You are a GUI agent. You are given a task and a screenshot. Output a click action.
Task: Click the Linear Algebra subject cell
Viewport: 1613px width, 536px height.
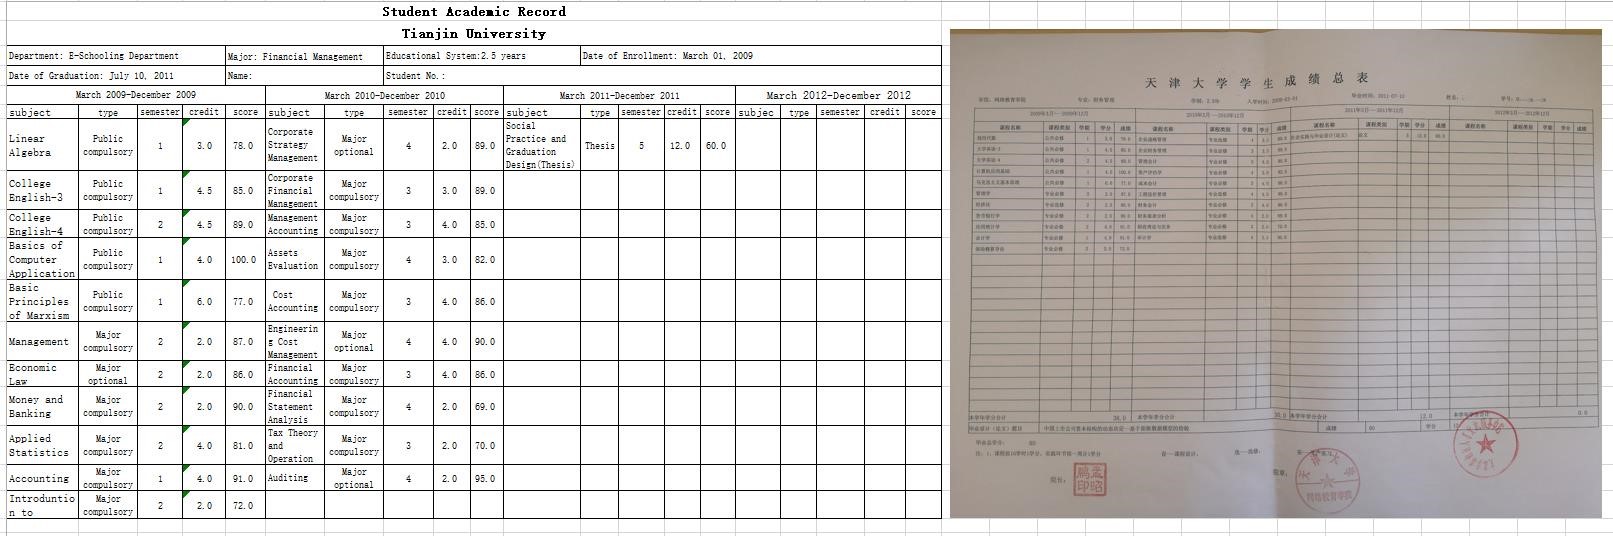pos(42,146)
